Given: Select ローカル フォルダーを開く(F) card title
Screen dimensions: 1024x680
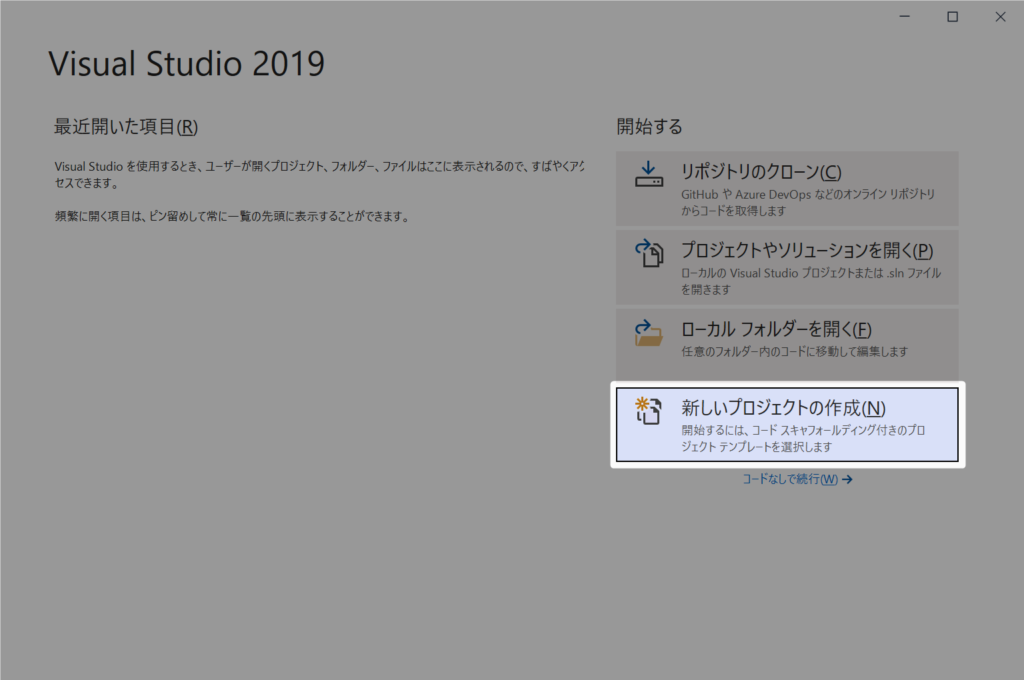Looking at the screenshot, I should point(776,329).
